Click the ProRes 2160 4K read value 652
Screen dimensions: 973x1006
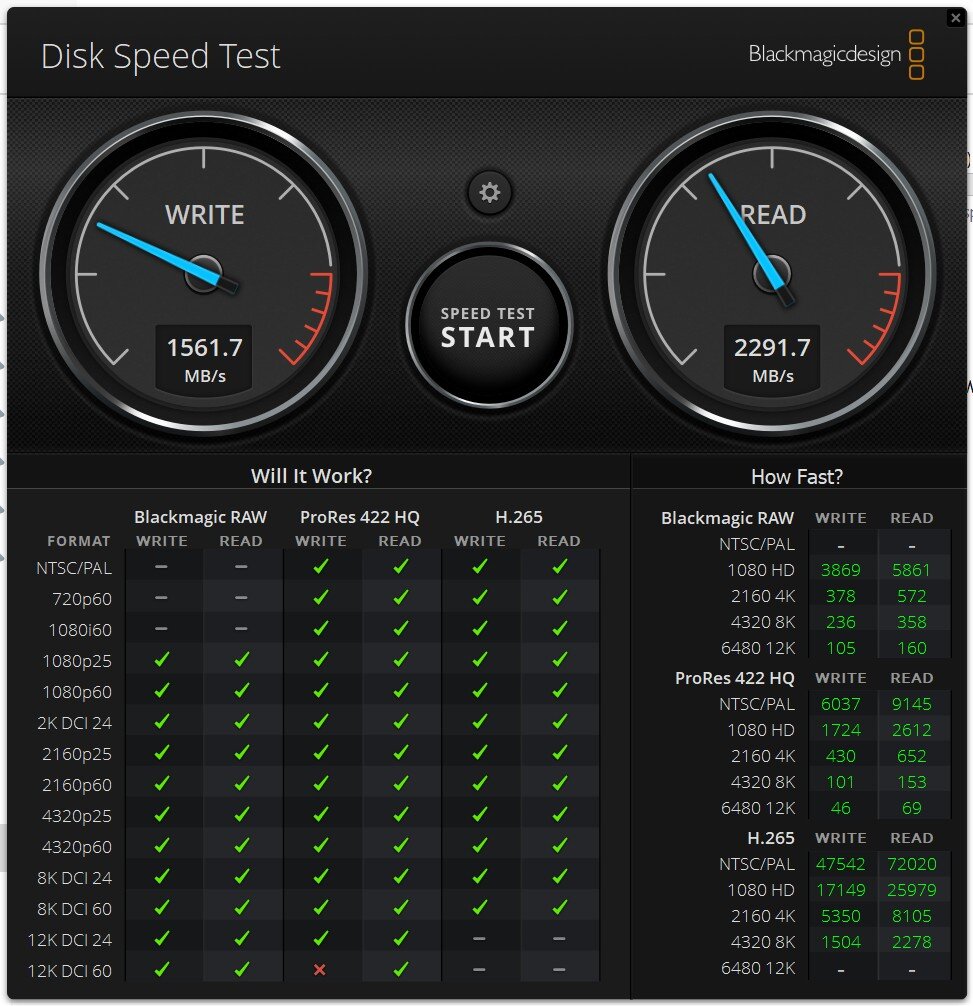[x=911, y=756]
